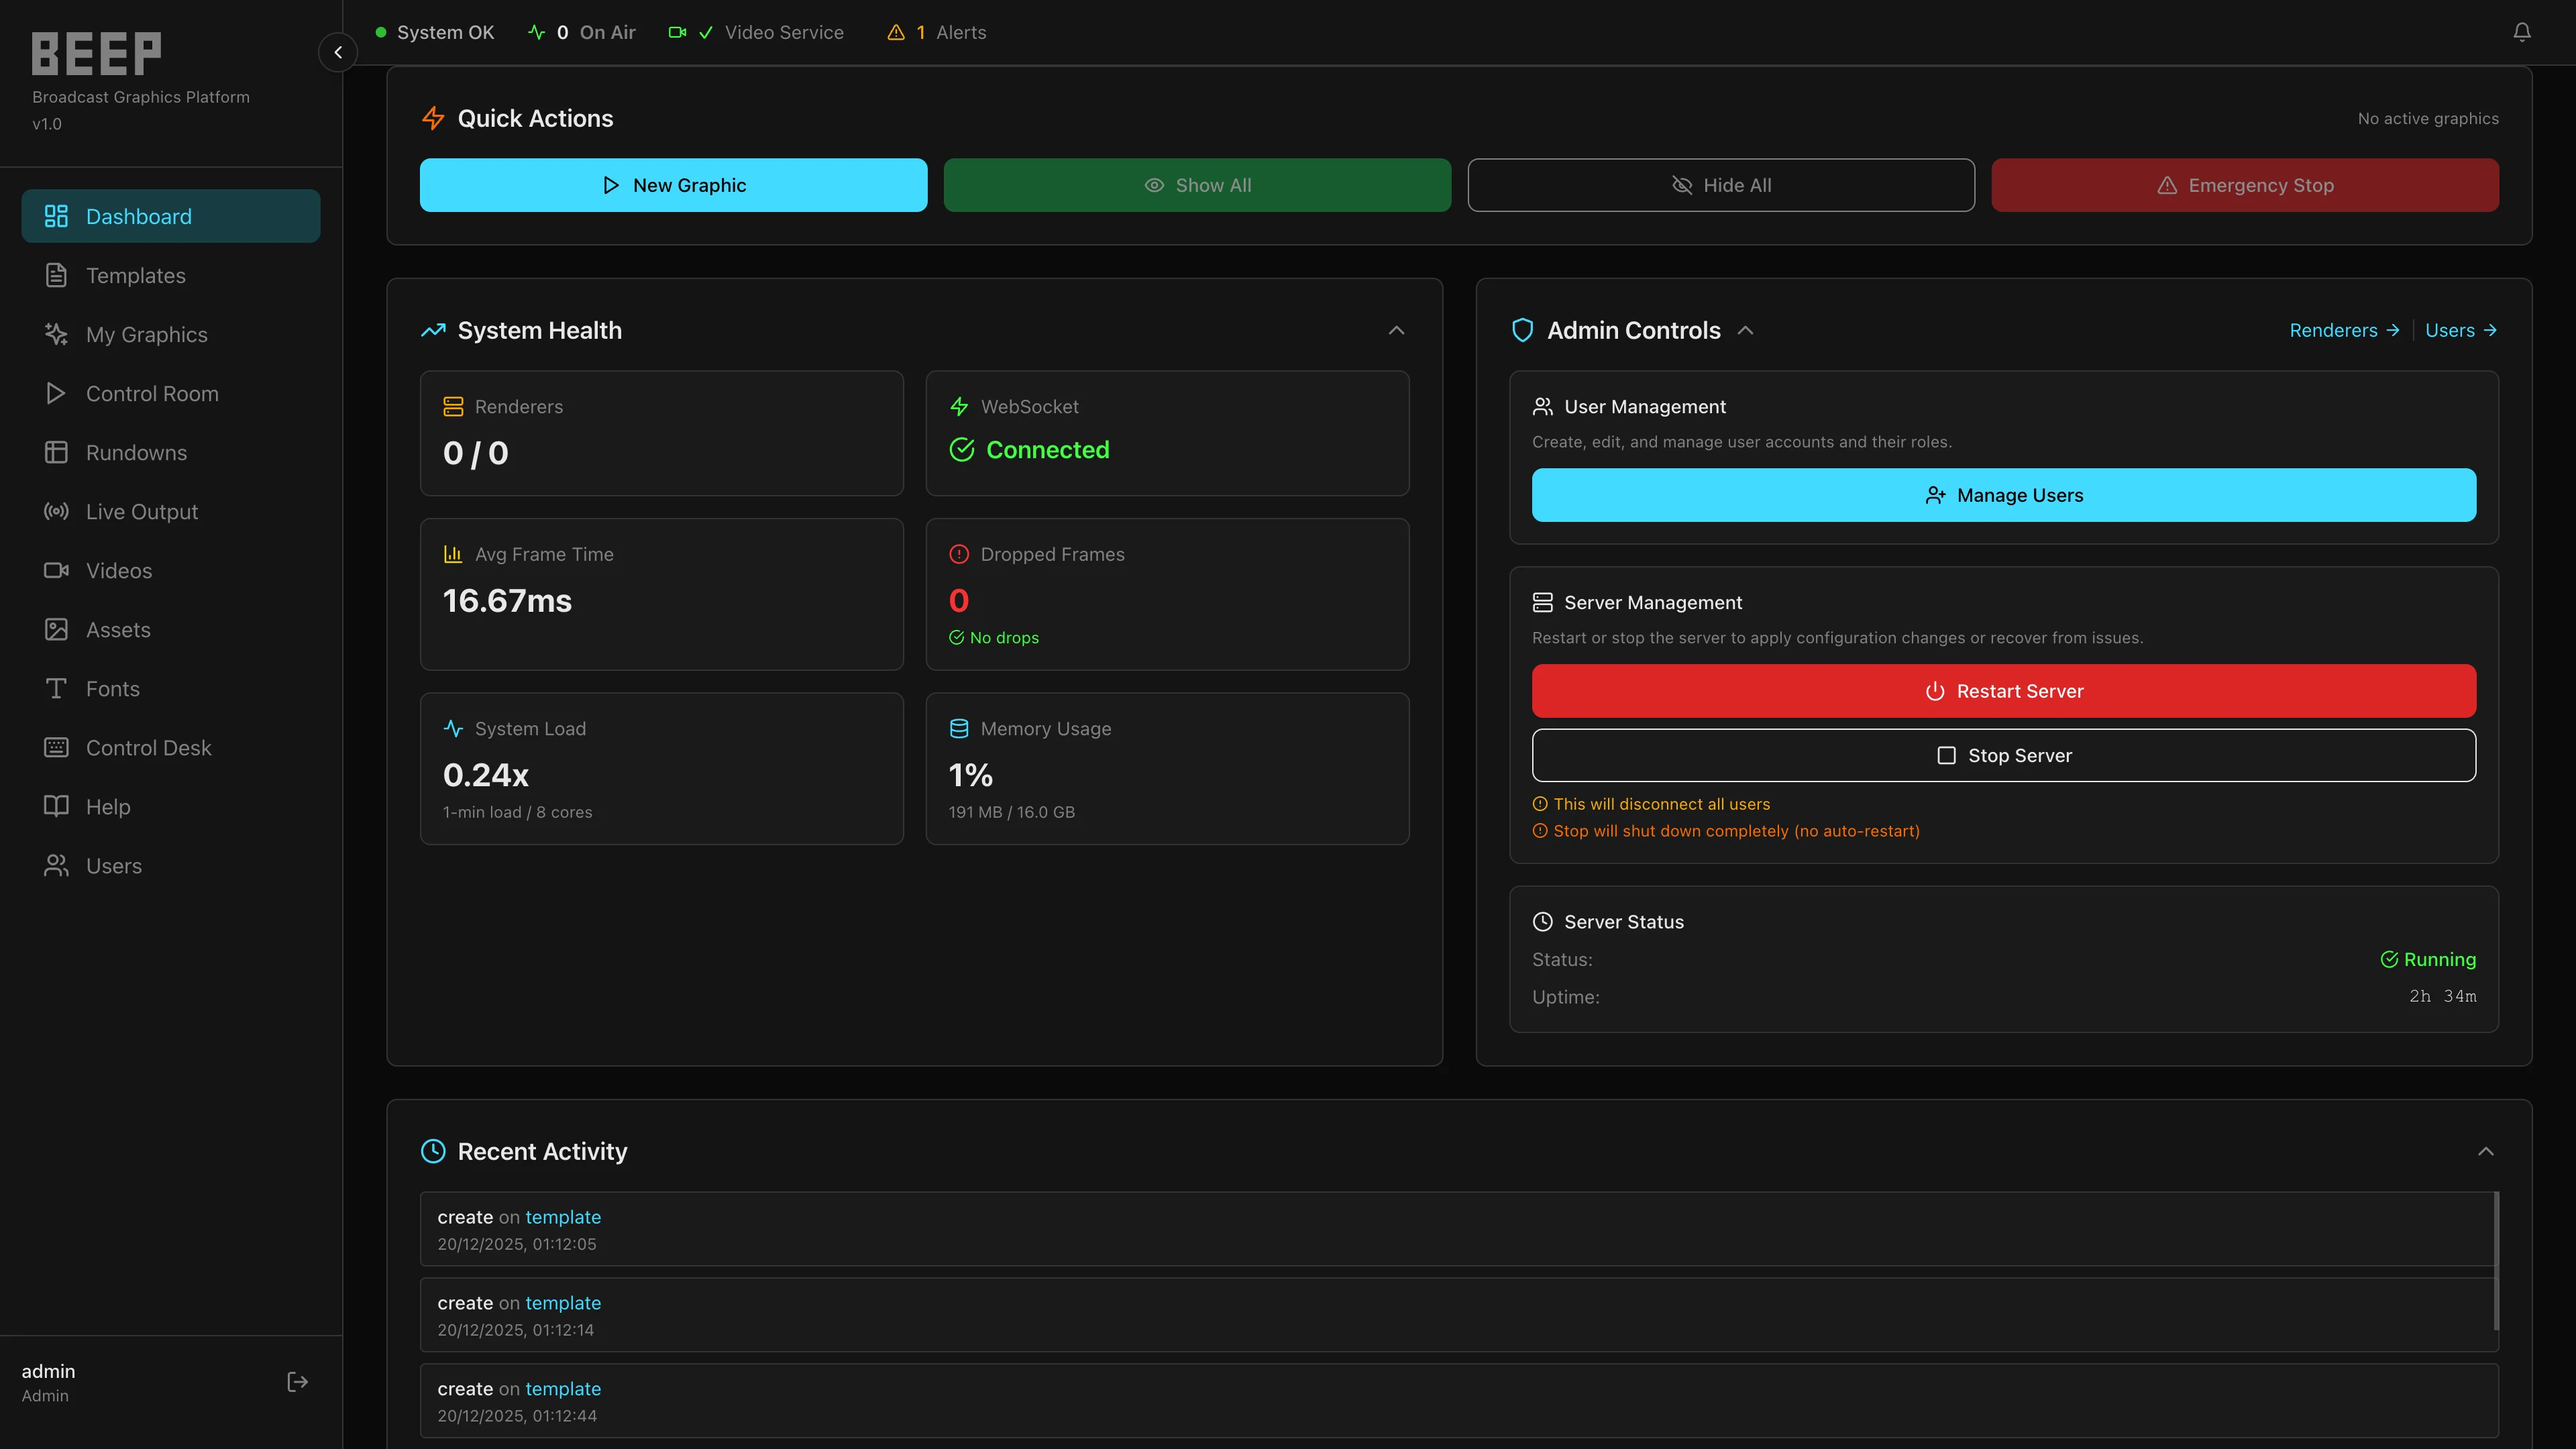This screenshot has height=1449, width=2576.
Task: Click the WebSocket lightning icon
Action: [959, 406]
